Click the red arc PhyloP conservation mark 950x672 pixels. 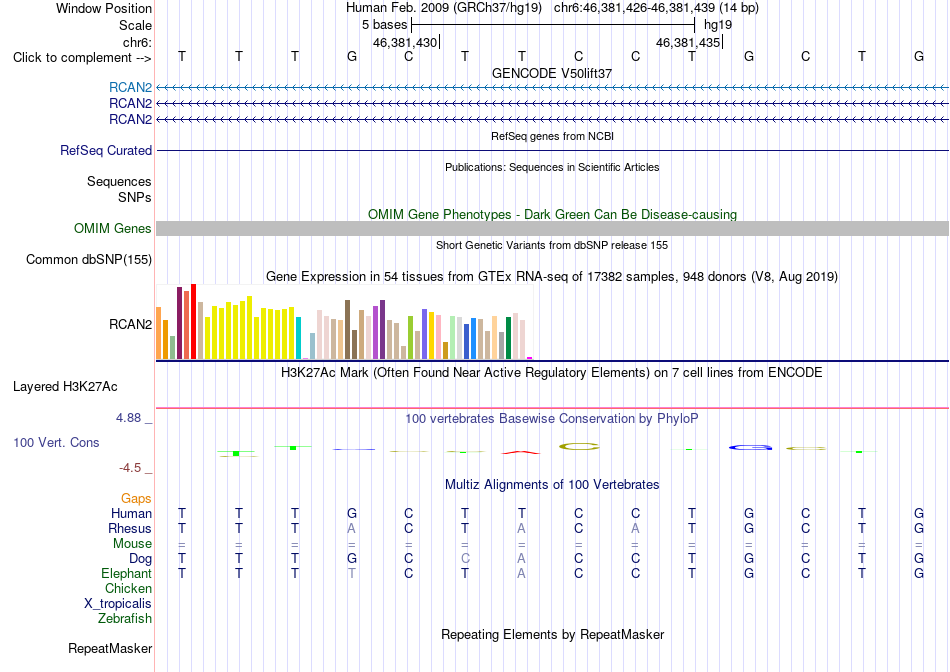click(x=520, y=452)
